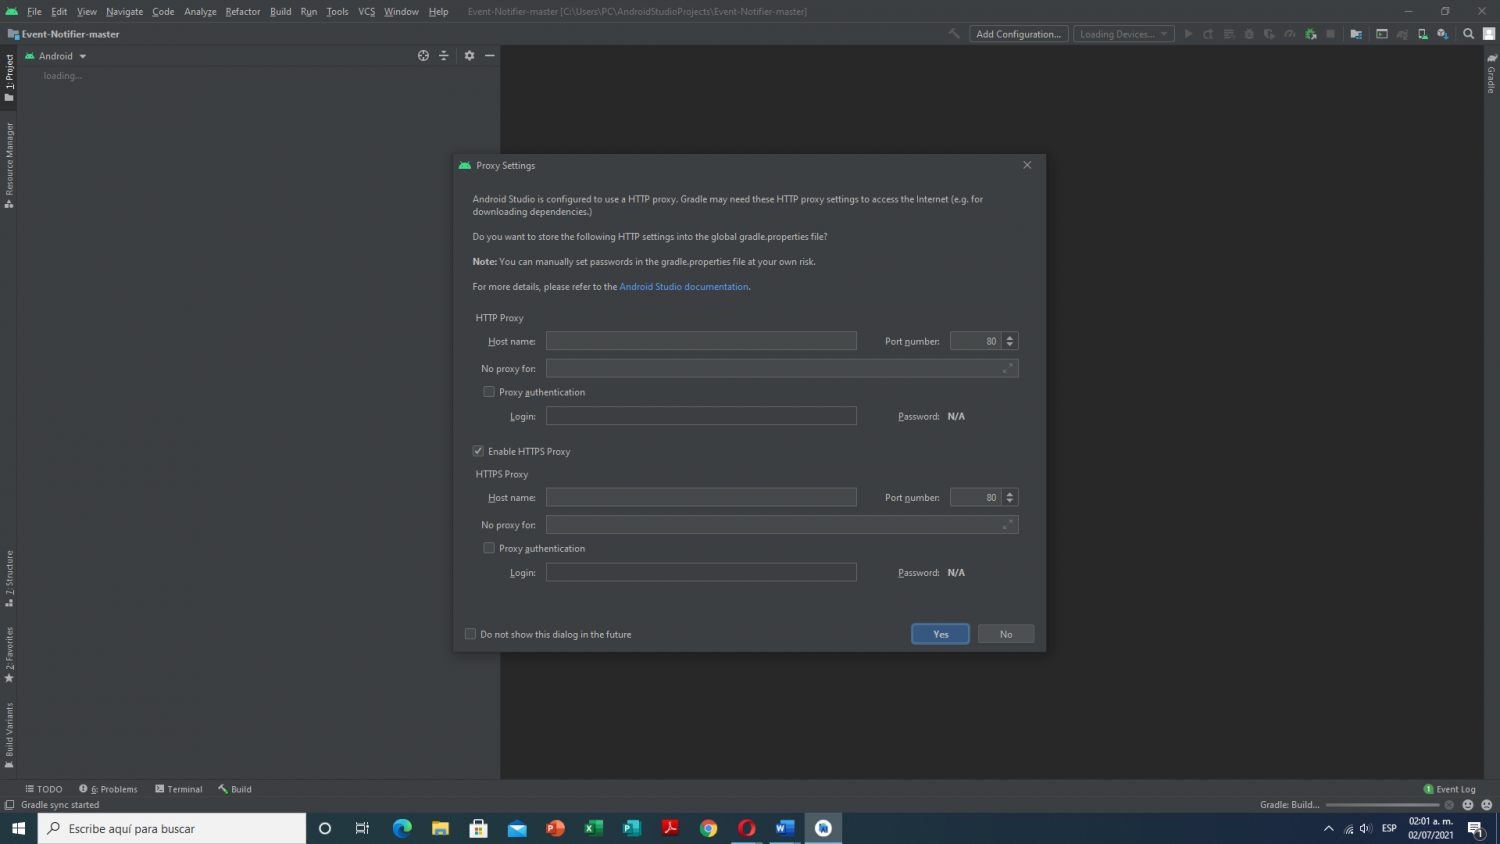This screenshot has width=1500, height=844.
Task: Click the Make Project hammer icon
Action: 954,34
